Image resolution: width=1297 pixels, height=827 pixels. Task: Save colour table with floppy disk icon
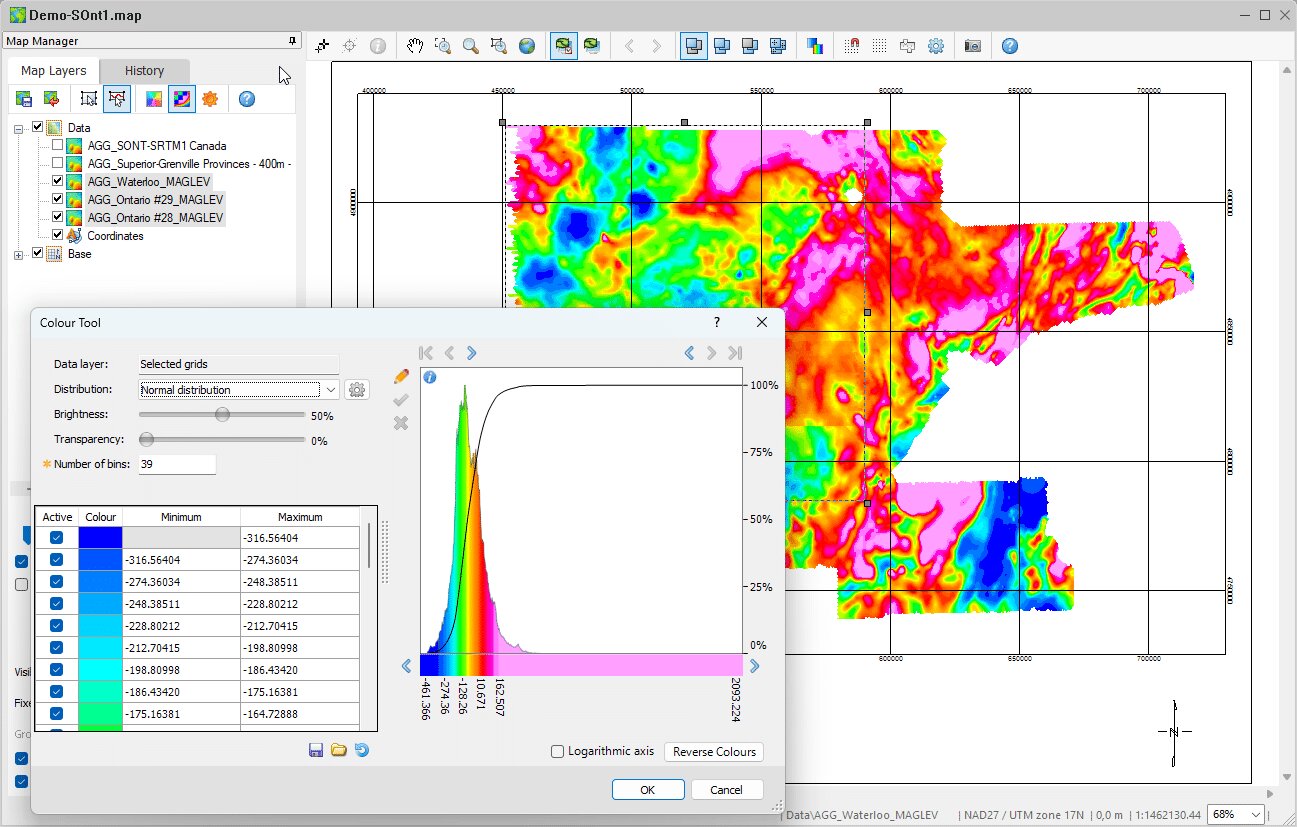click(x=316, y=750)
